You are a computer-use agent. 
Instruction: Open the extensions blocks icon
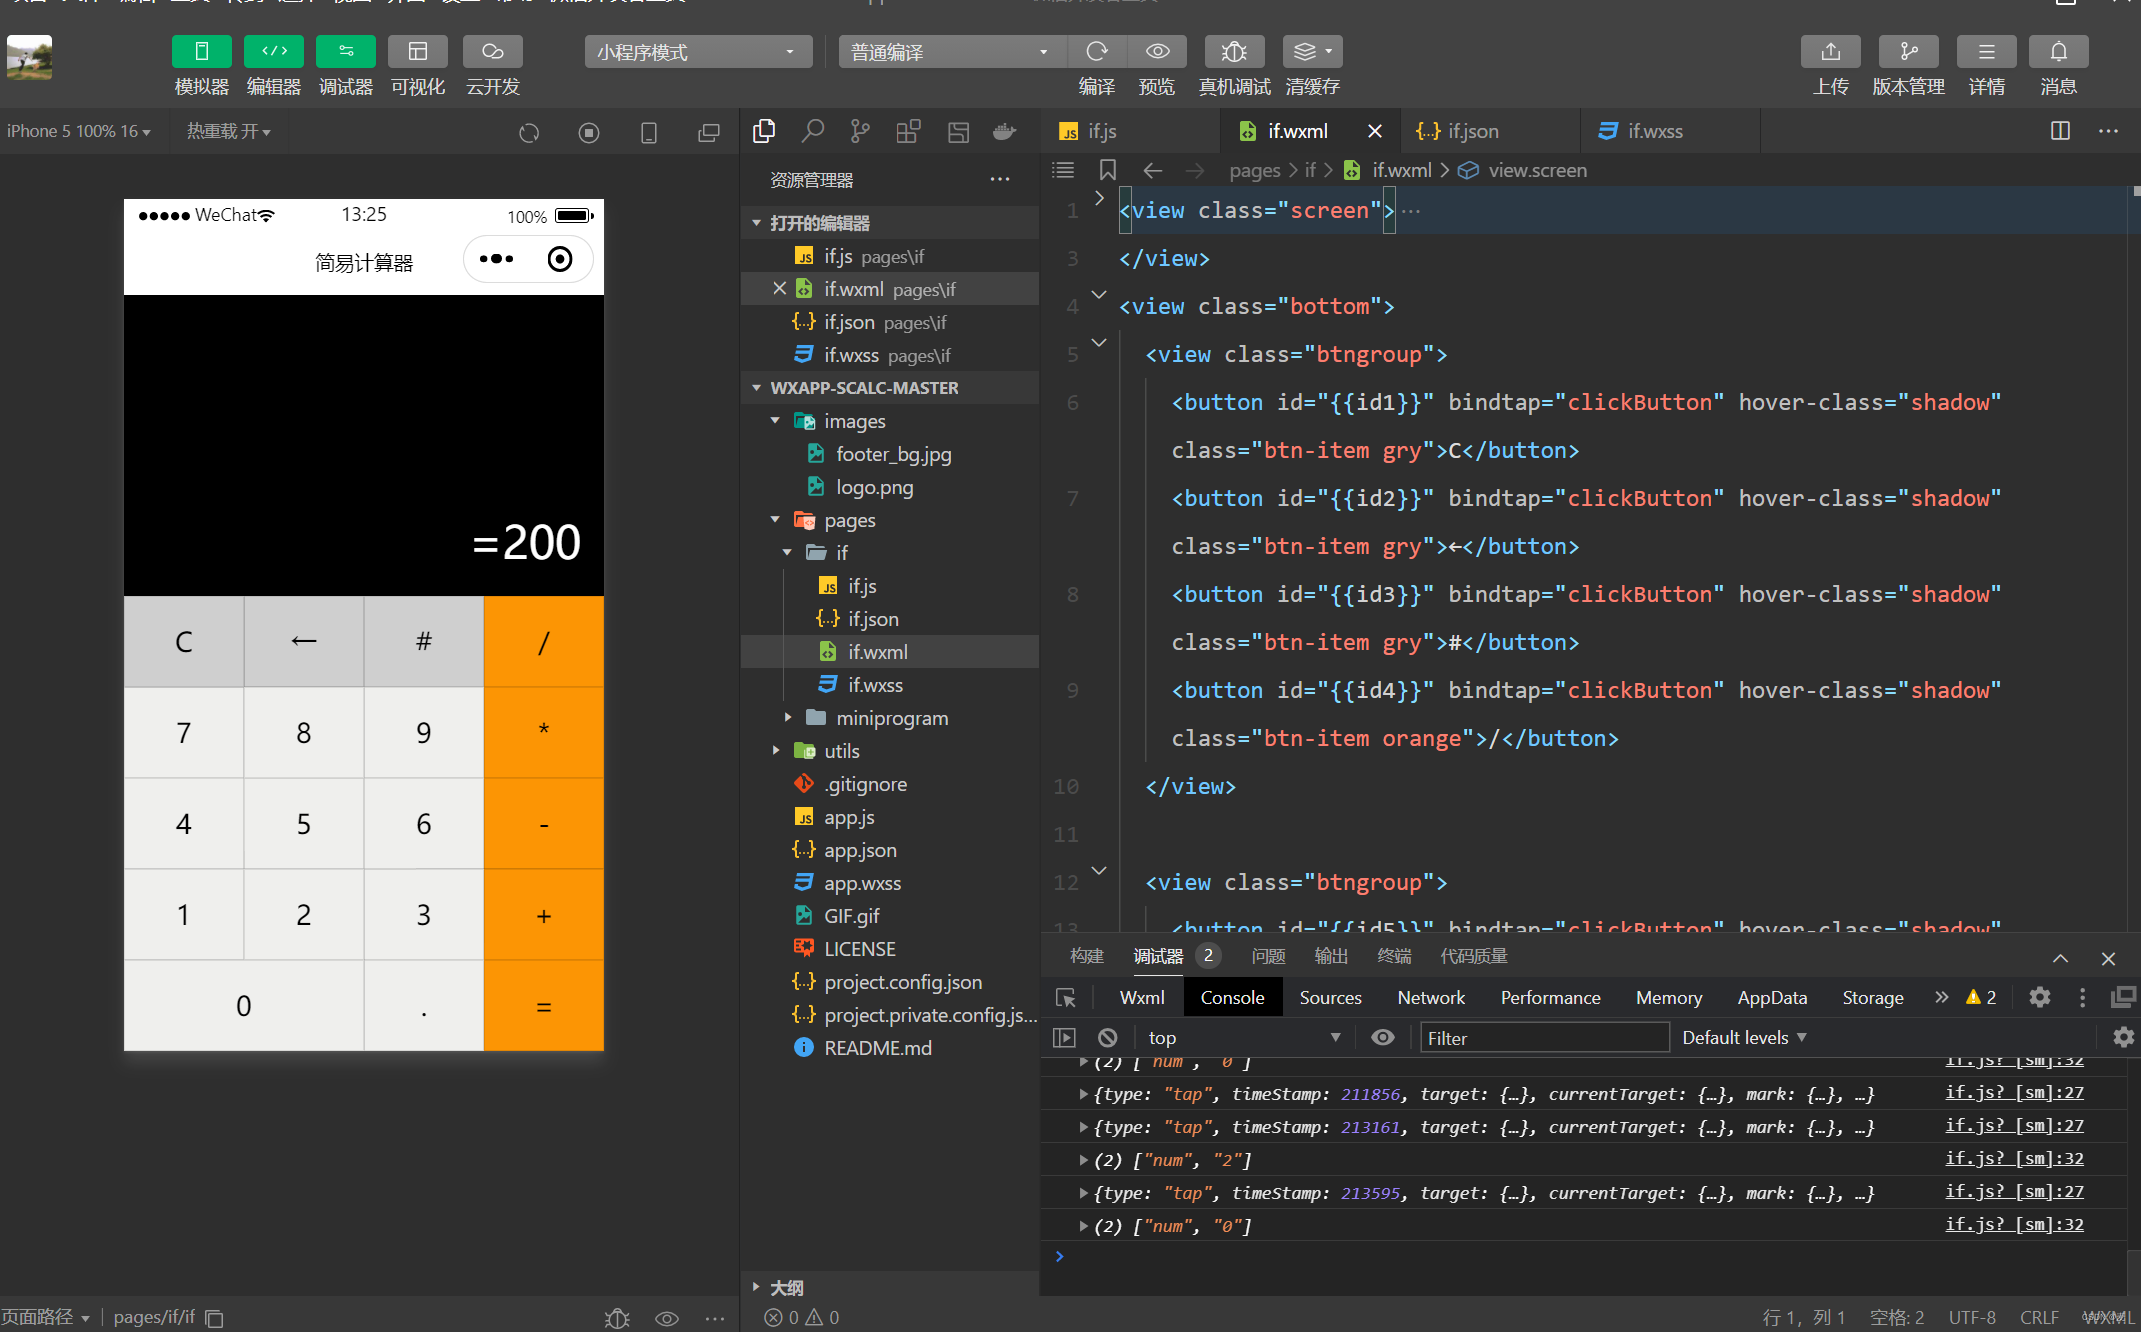pos(908,131)
